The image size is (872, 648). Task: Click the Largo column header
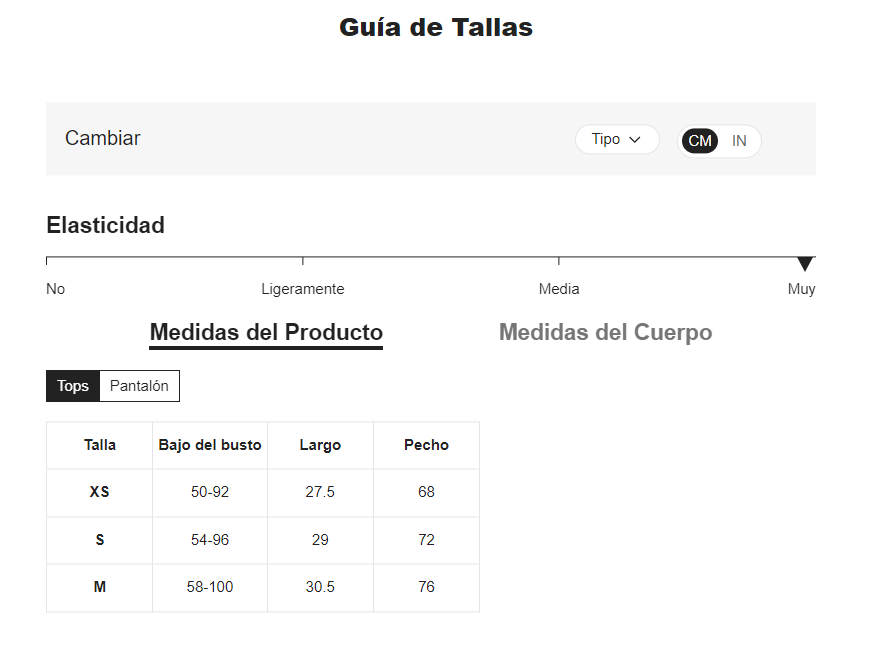pyautogui.click(x=320, y=445)
